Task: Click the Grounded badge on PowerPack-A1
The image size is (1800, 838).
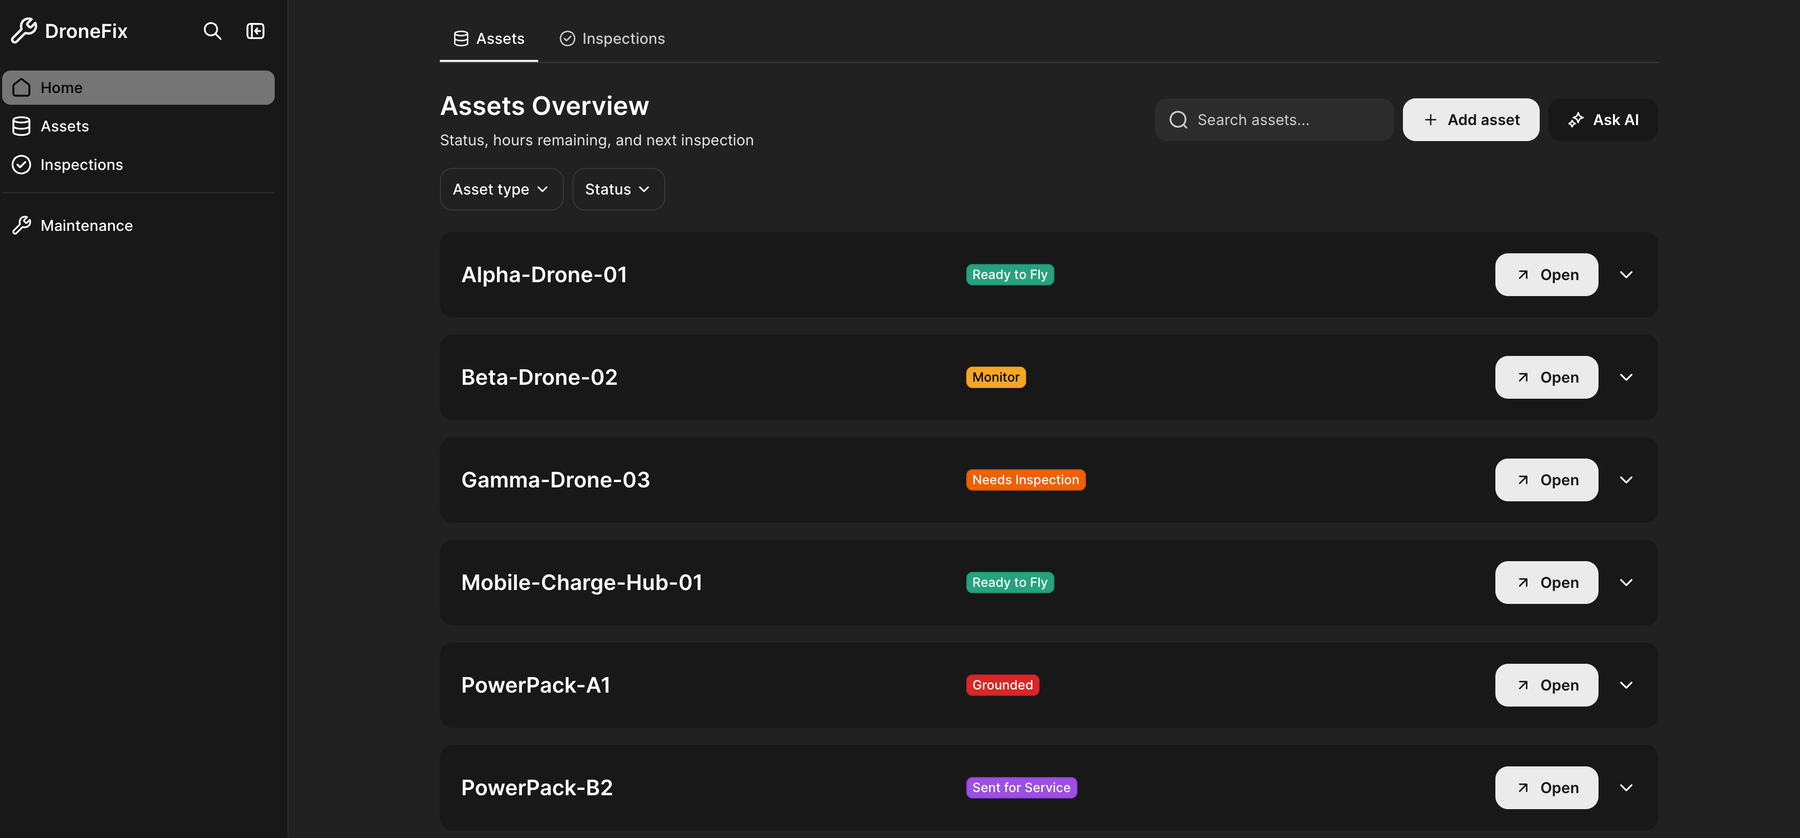Action: pyautogui.click(x=1003, y=685)
